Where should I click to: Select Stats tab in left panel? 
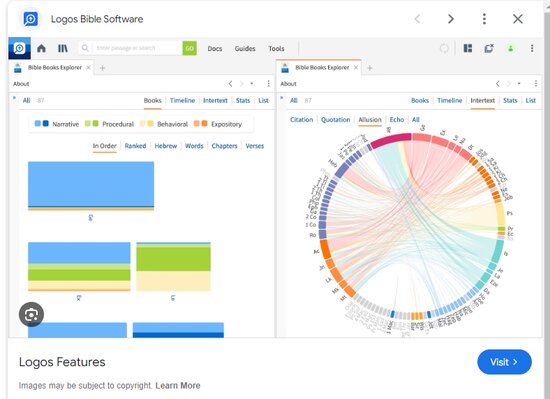(x=243, y=100)
